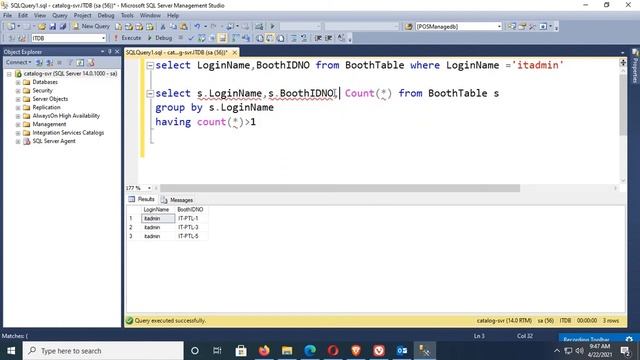Click Execute to run the query
Image resolution: width=640 pixels, height=360 pixels.
click(127, 38)
